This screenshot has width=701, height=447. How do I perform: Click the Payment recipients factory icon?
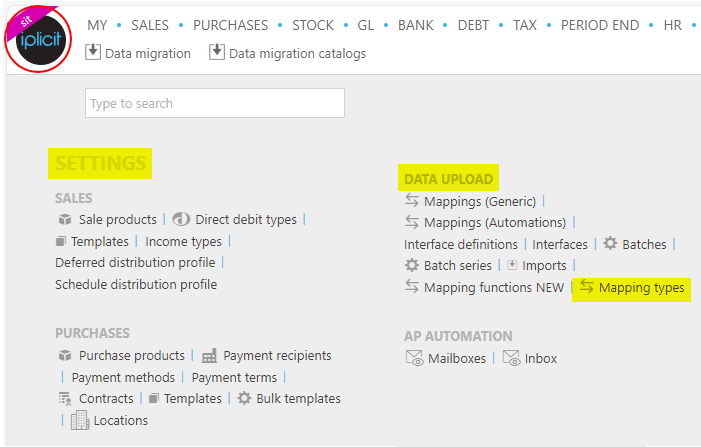coord(209,356)
